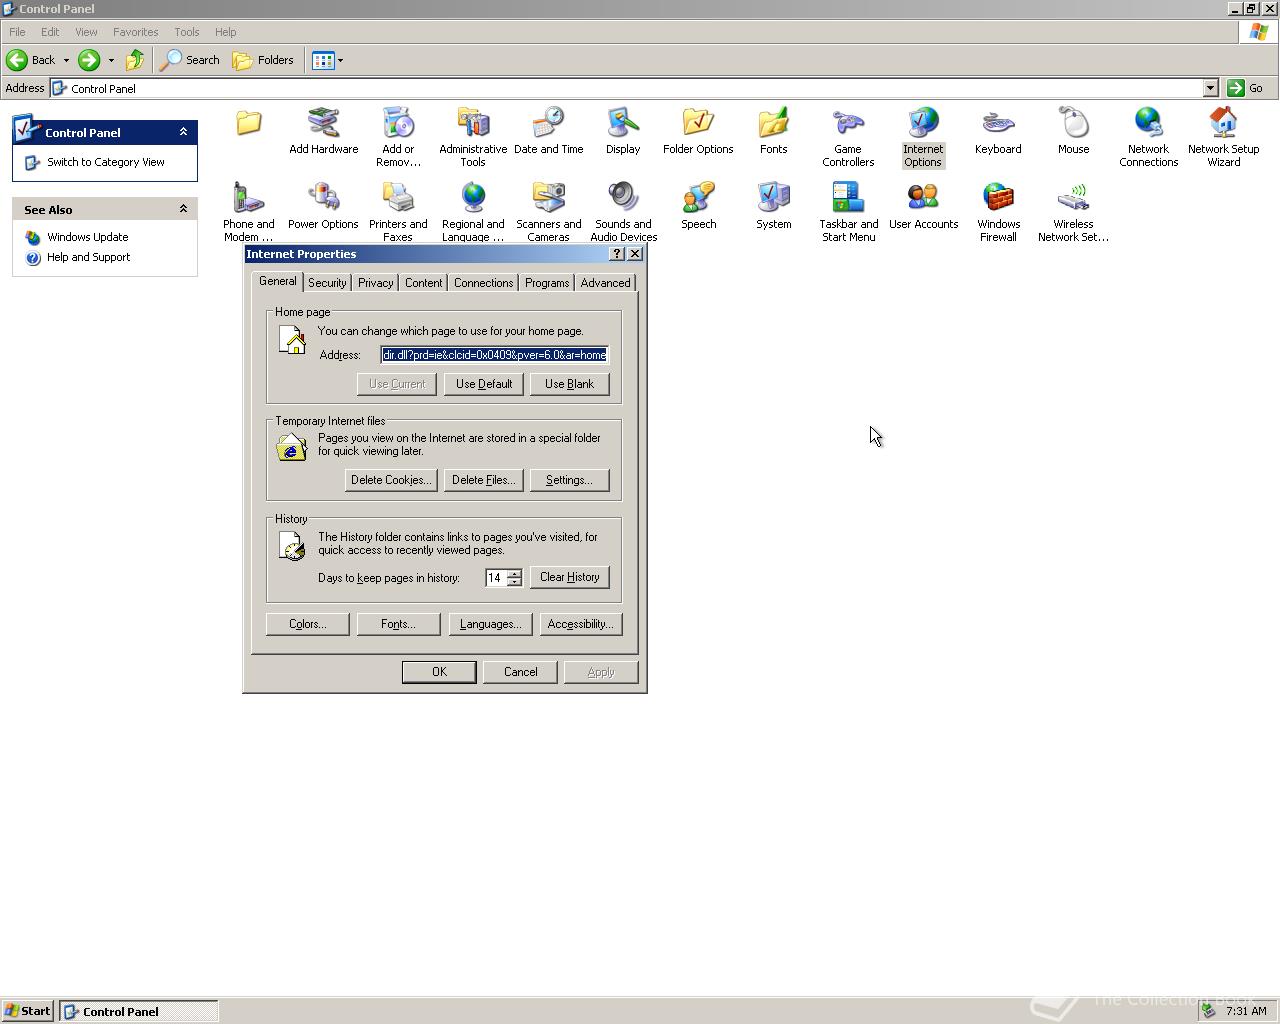Open Administrative Tools icon
This screenshot has width=1280, height=1024.
473,137
